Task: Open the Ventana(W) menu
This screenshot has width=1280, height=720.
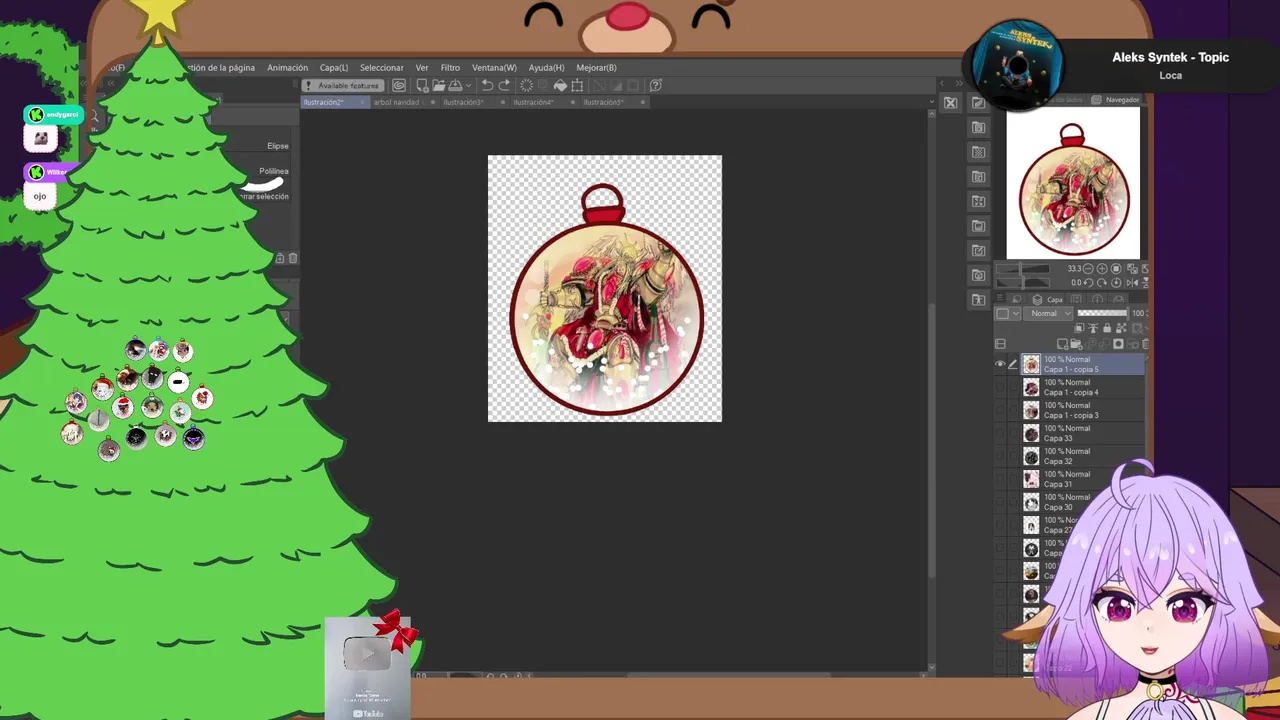Action: [494, 68]
